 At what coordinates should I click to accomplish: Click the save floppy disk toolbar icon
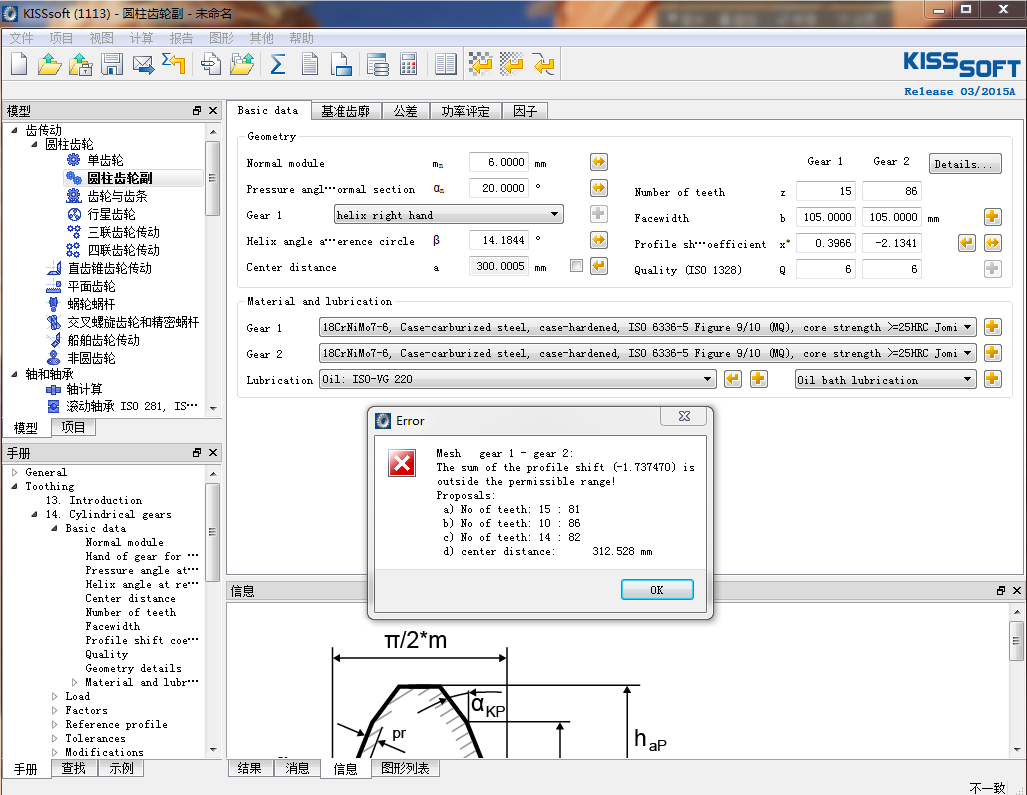coord(112,64)
